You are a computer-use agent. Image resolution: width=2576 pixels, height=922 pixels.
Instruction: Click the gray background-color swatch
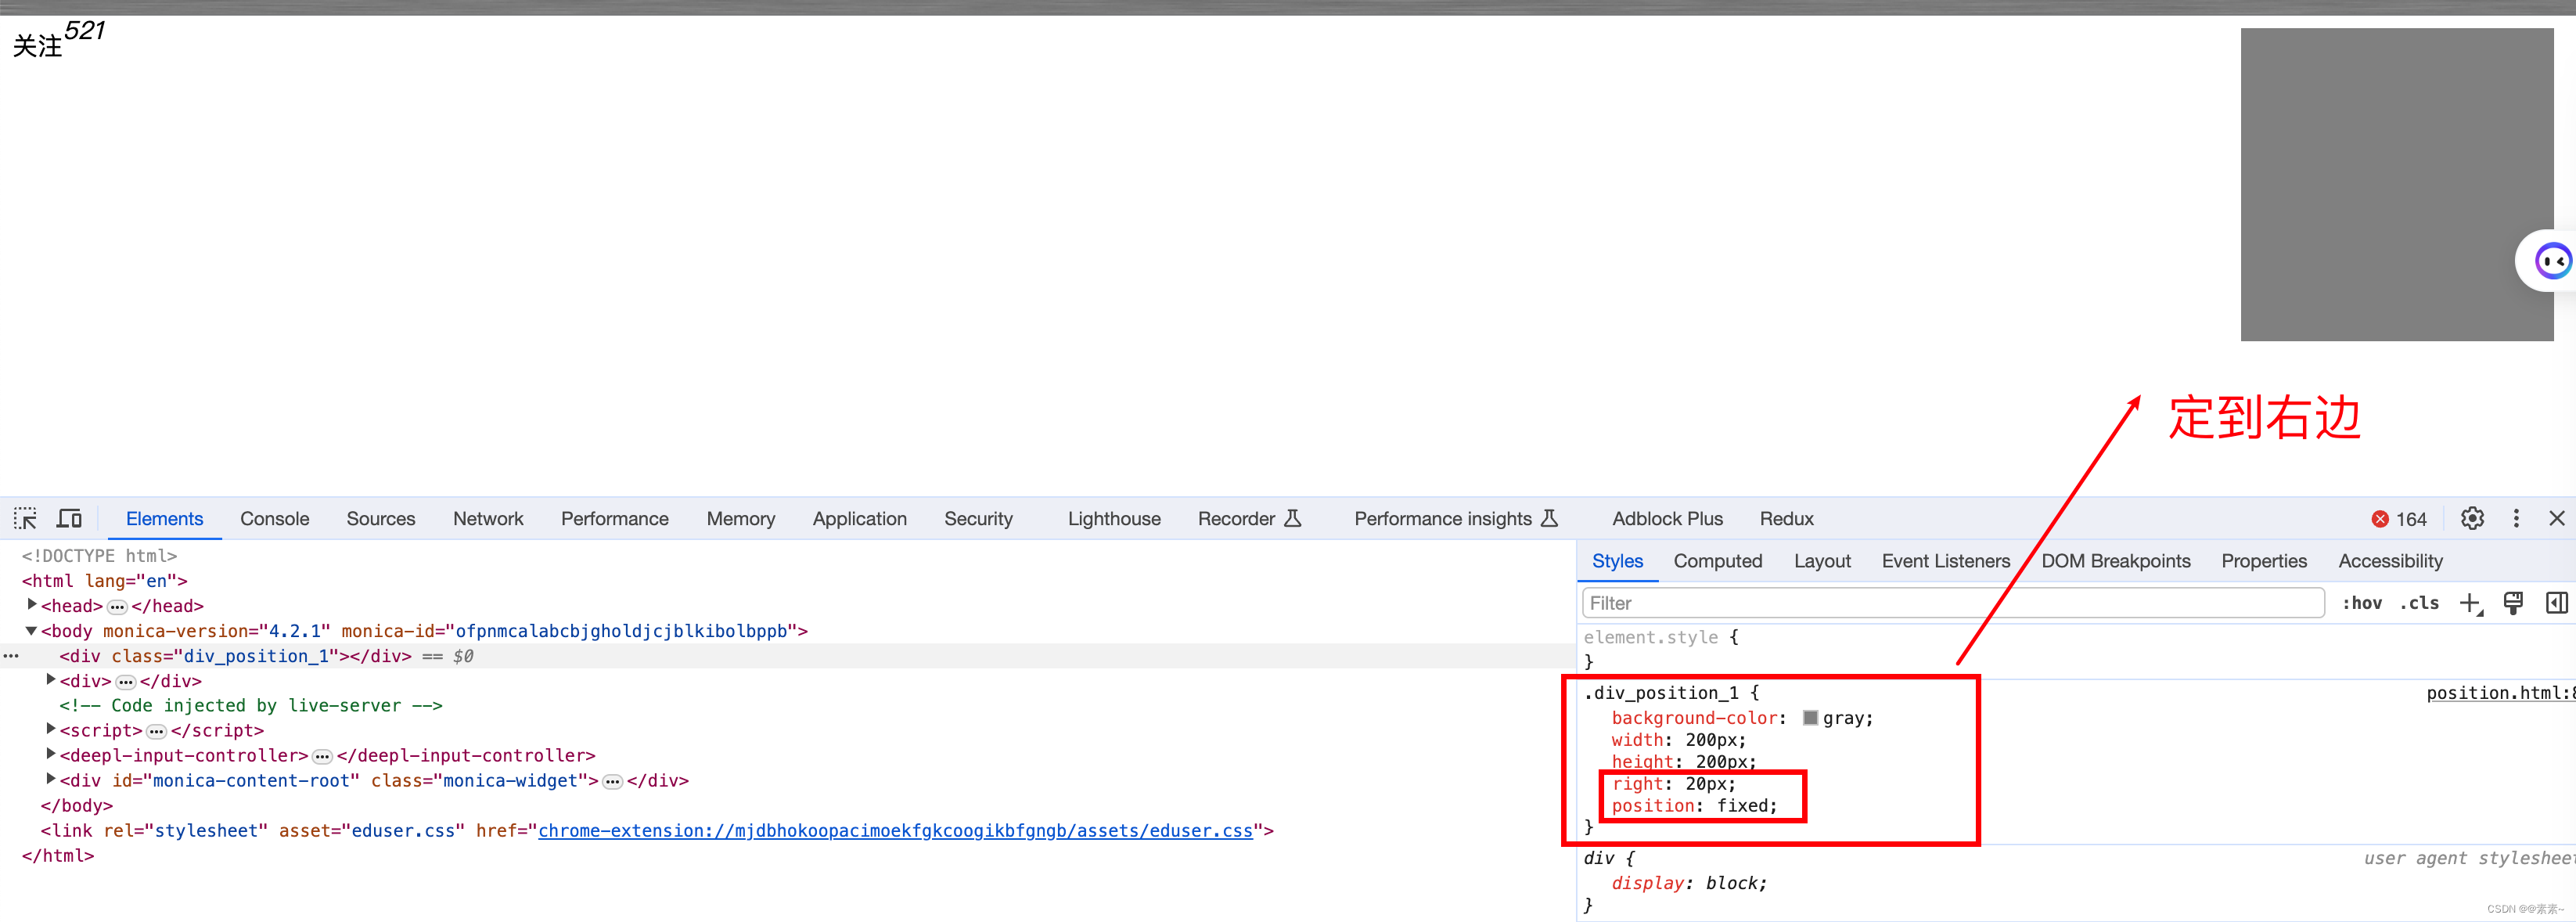coord(1810,717)
